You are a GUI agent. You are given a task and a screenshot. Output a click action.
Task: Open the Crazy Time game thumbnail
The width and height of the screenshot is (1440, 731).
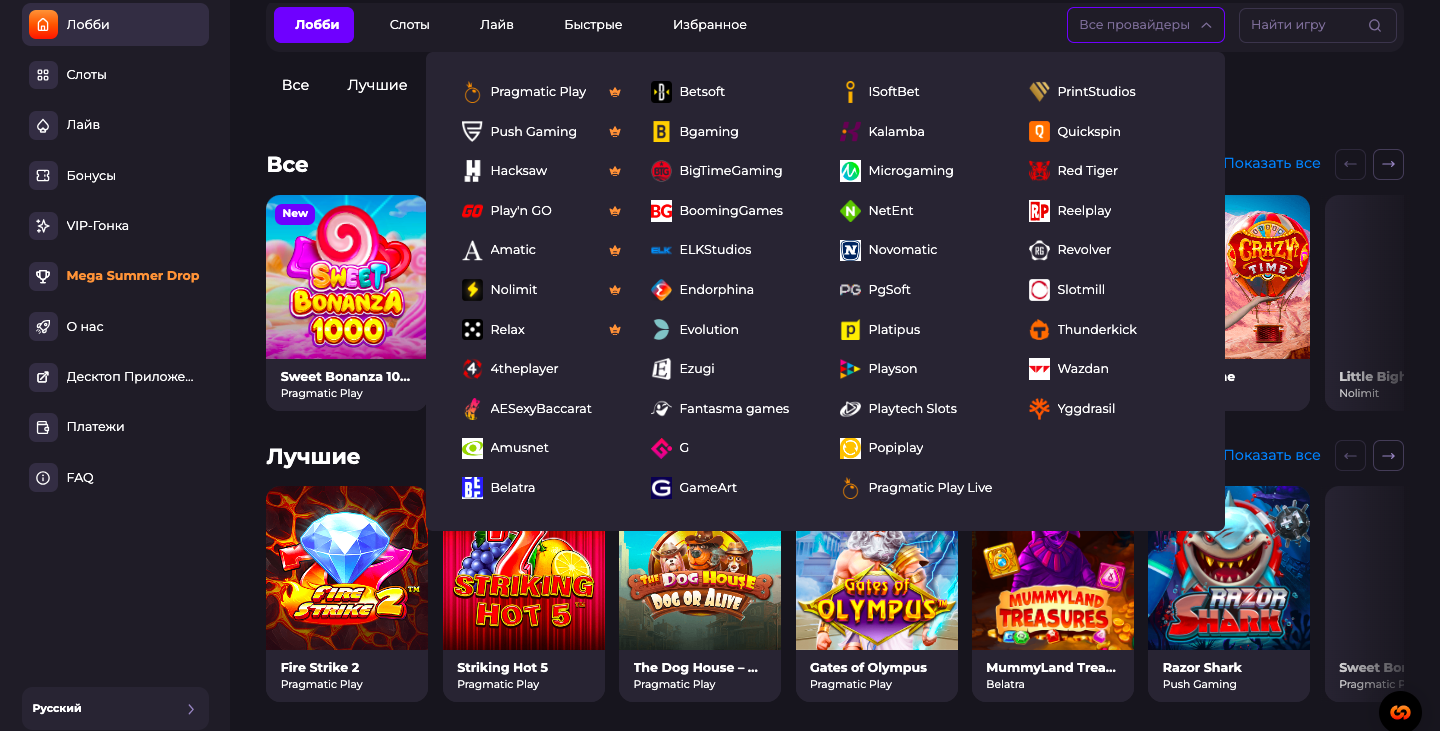click(x=1267, y=277)
